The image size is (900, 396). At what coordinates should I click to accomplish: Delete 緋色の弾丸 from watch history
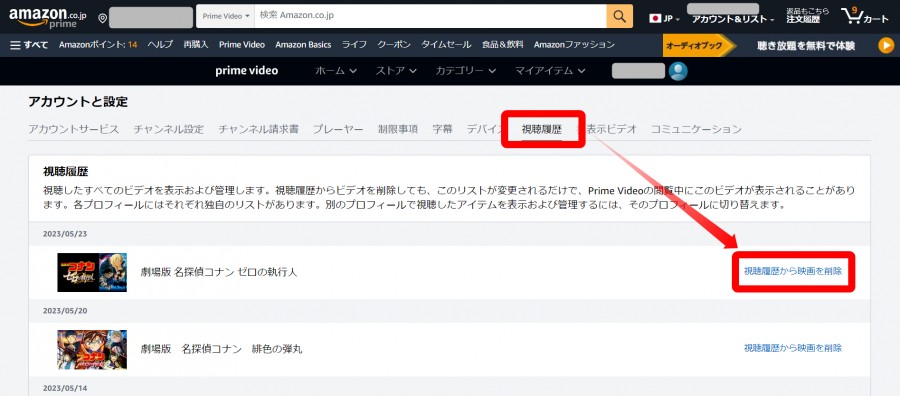point(793,348)
